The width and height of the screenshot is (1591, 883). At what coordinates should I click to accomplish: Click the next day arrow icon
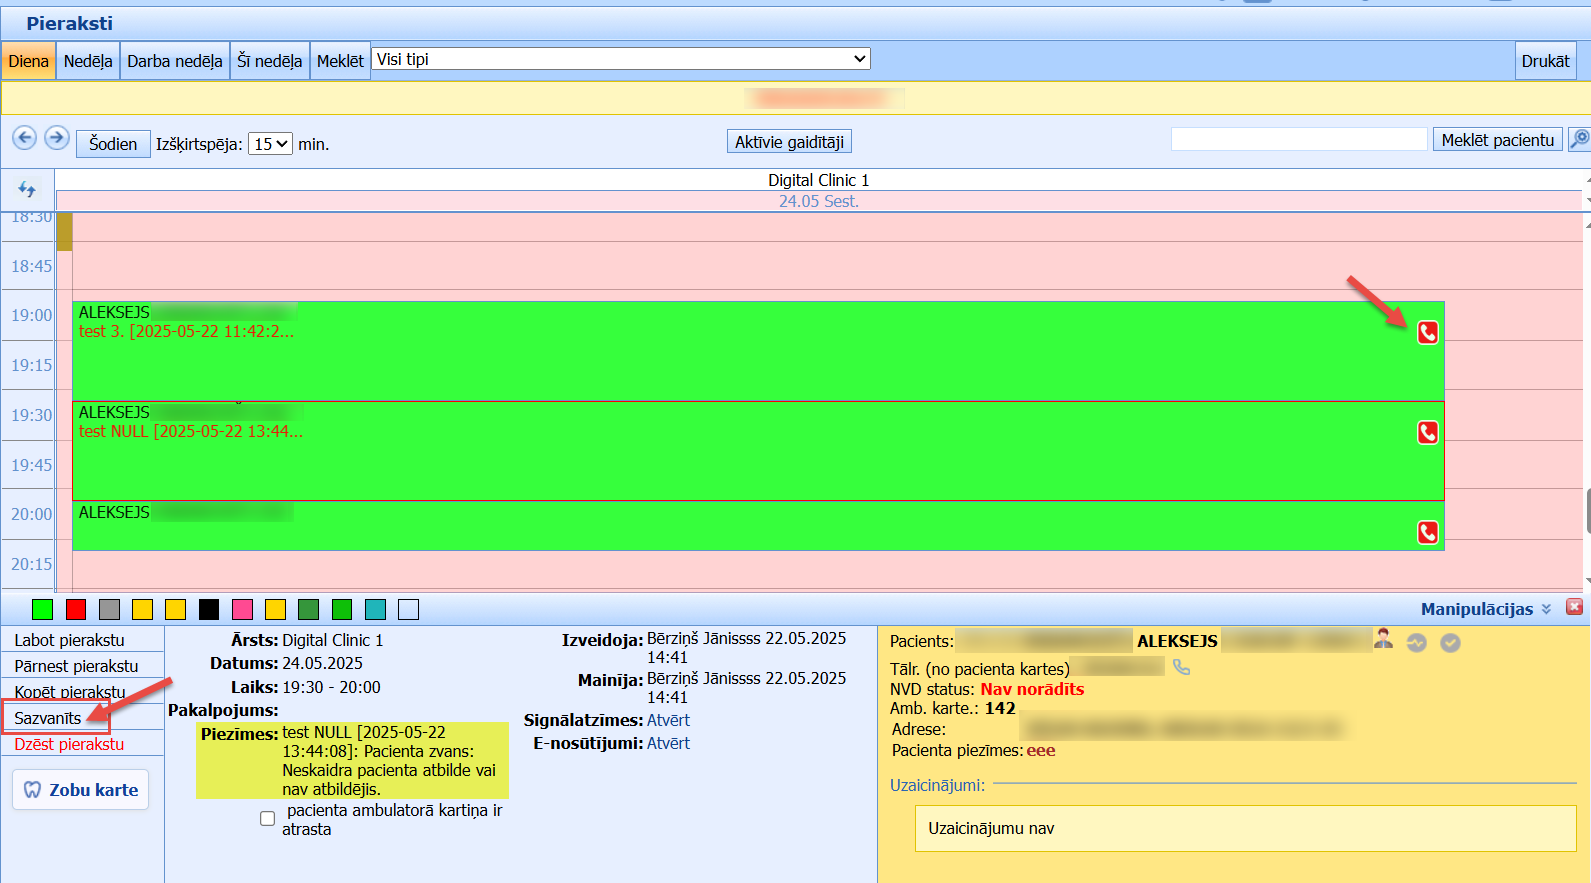57,138
